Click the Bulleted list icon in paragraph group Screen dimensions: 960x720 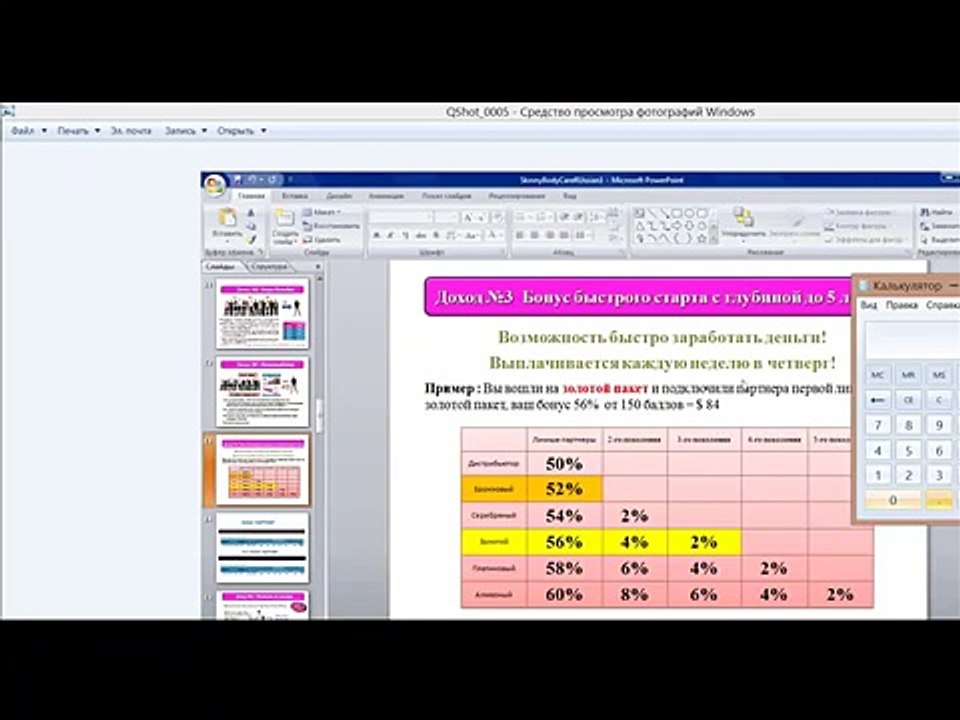(521, 217)
